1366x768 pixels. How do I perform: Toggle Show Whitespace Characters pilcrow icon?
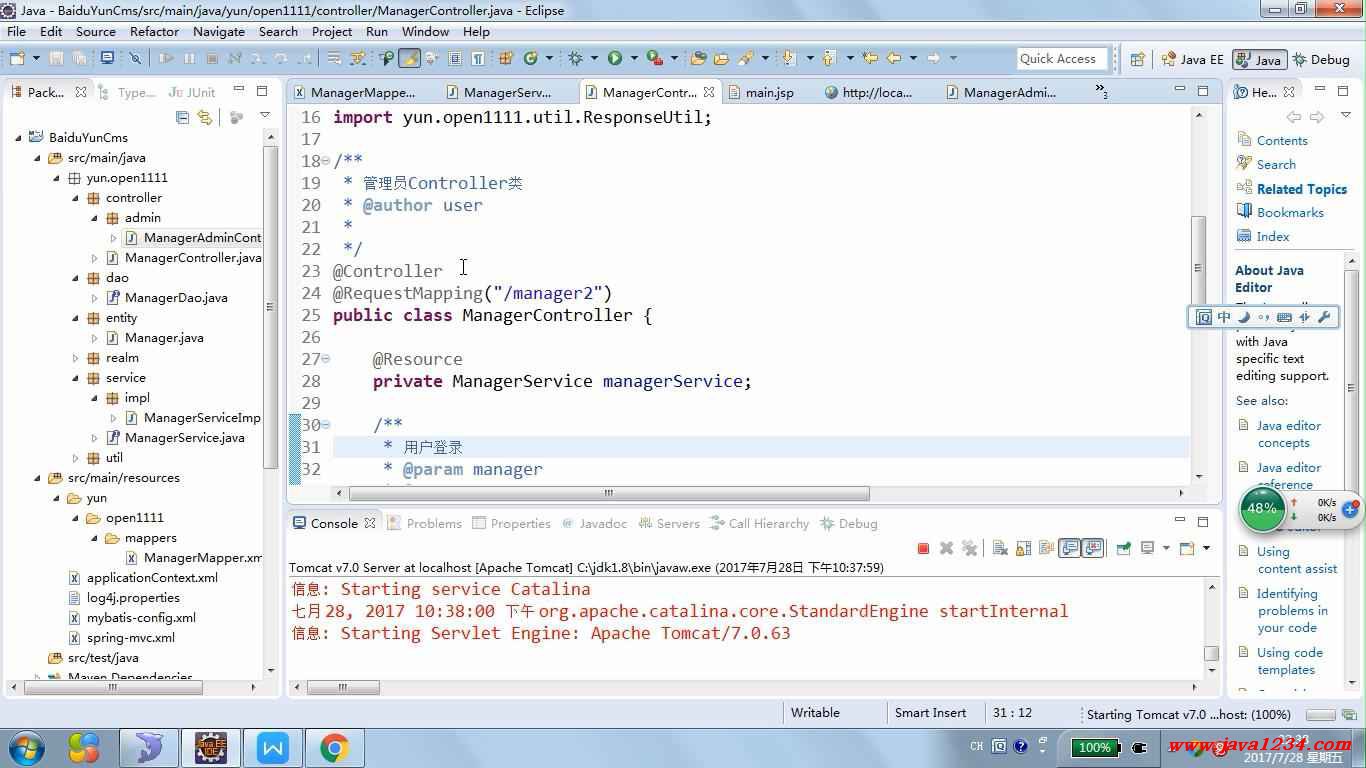point(478,58)
